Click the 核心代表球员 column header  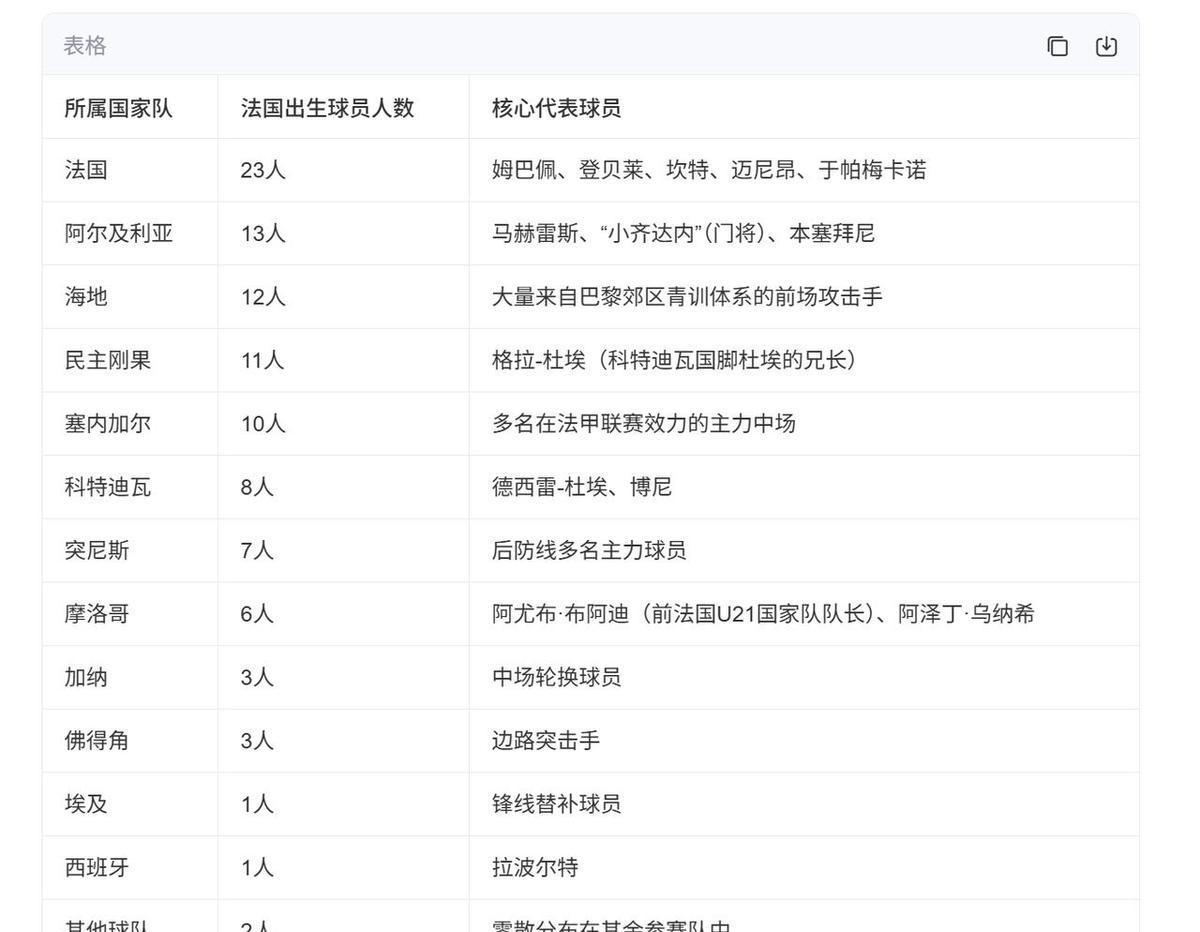[804, 107]
